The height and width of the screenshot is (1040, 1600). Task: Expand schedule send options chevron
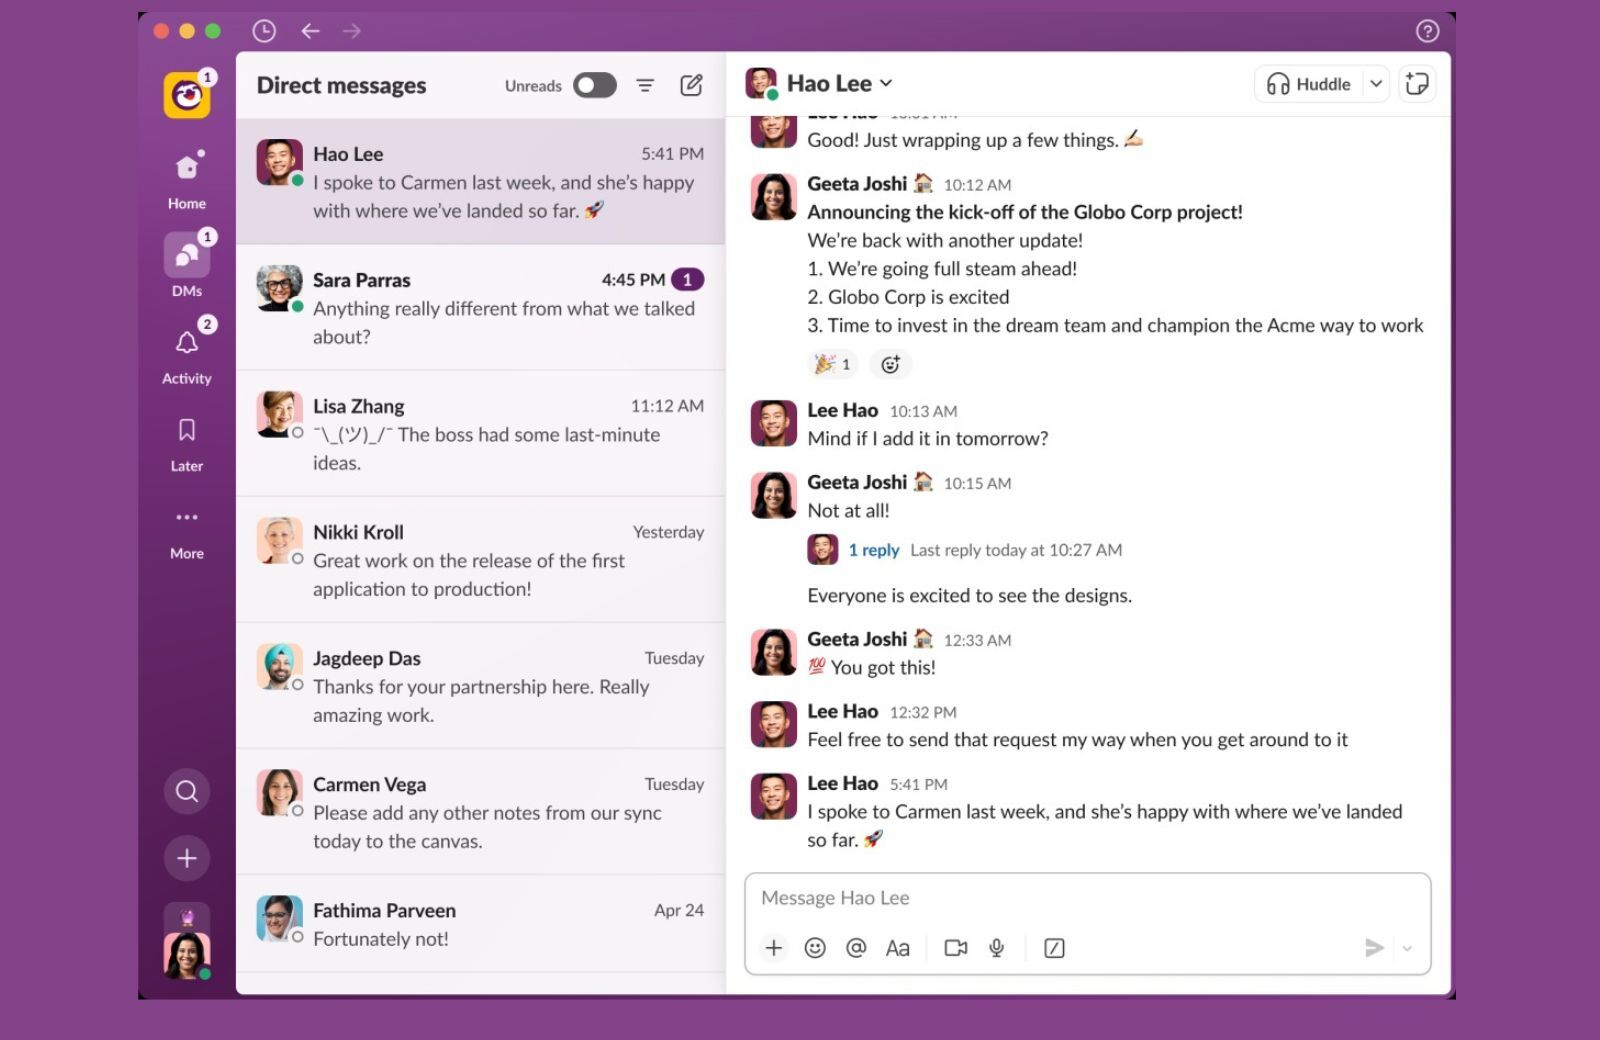pos(1407,948)
